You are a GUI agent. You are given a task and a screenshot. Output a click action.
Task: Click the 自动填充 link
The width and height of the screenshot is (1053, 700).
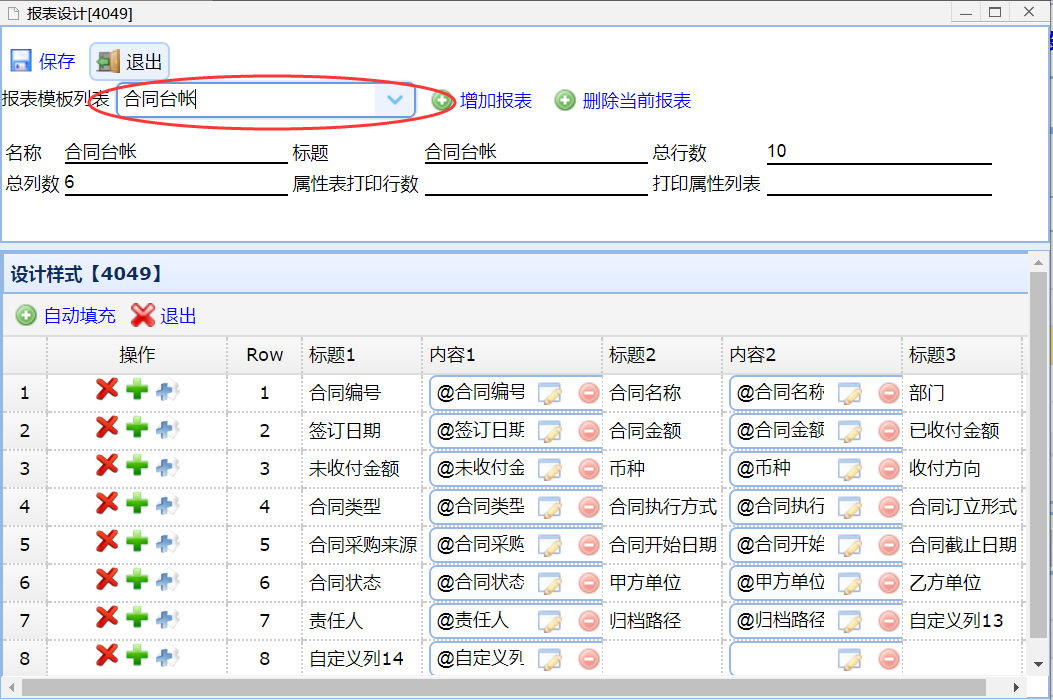[79, 316]
